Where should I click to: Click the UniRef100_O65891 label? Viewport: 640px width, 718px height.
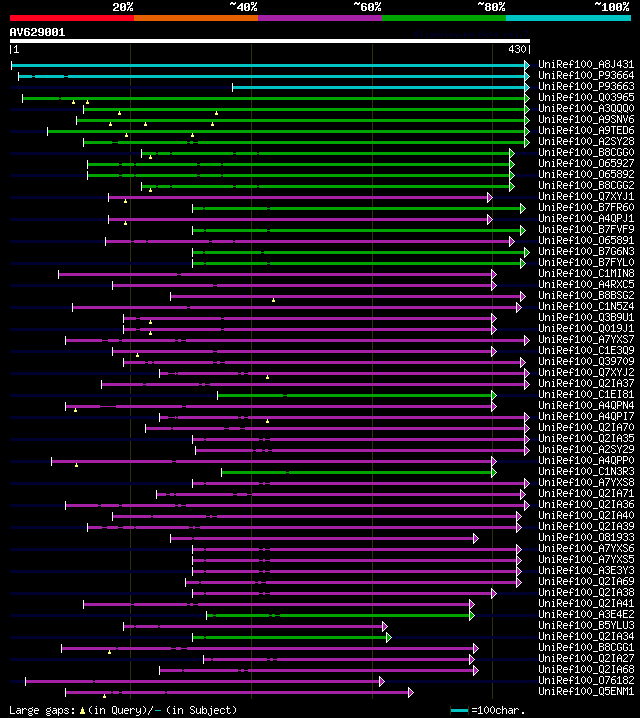[586, 240]
